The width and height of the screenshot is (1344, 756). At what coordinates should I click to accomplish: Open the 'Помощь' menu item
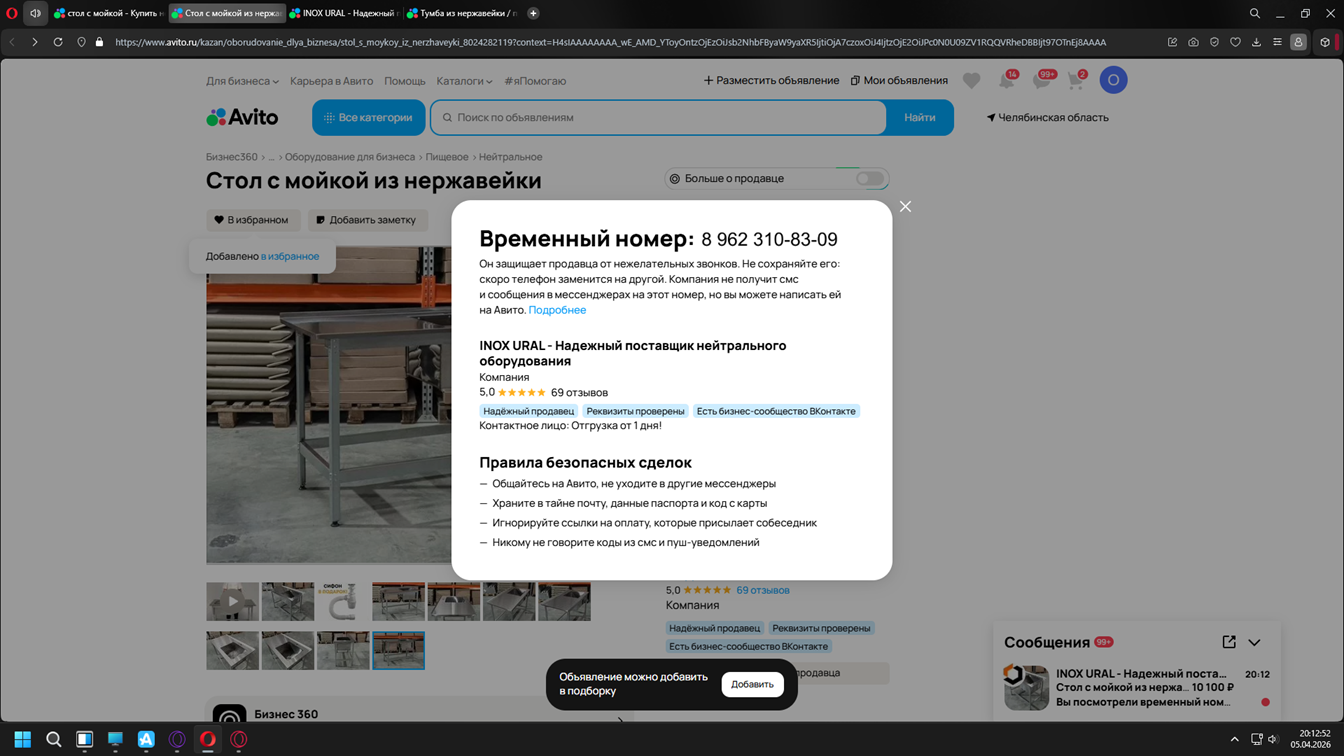coord(405,81)
